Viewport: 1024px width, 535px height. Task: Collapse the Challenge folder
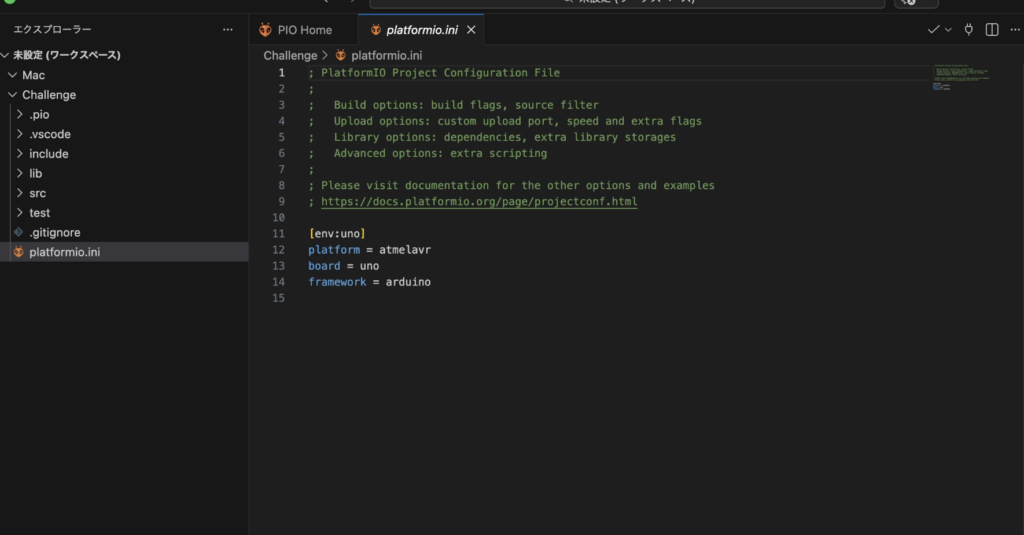coord(48,95)
